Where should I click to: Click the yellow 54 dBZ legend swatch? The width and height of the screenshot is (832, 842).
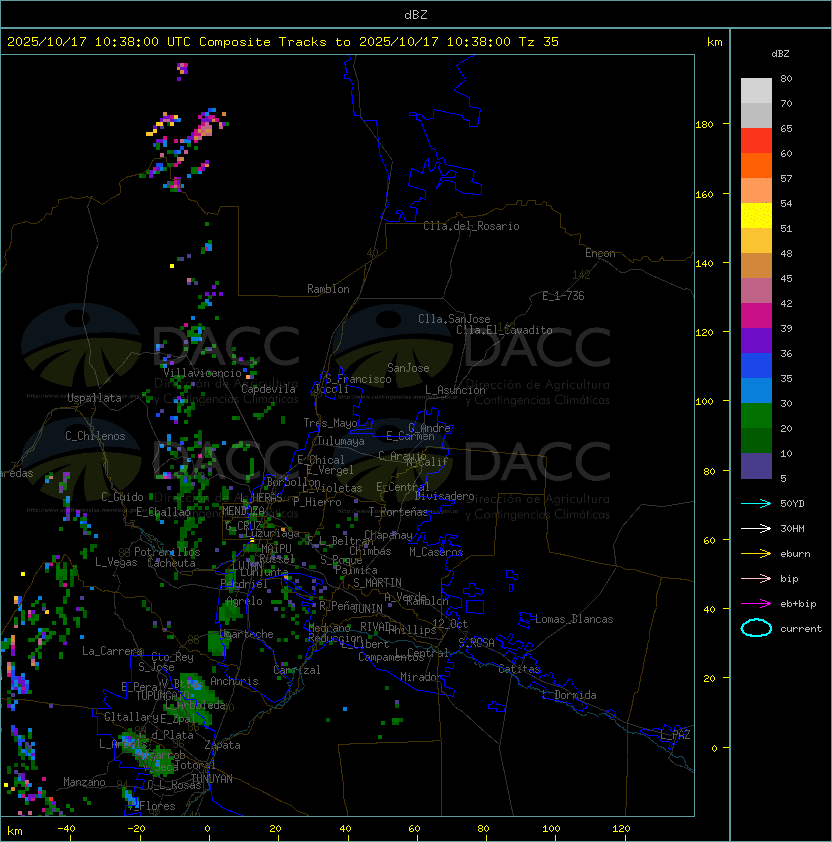click(756, 215)
